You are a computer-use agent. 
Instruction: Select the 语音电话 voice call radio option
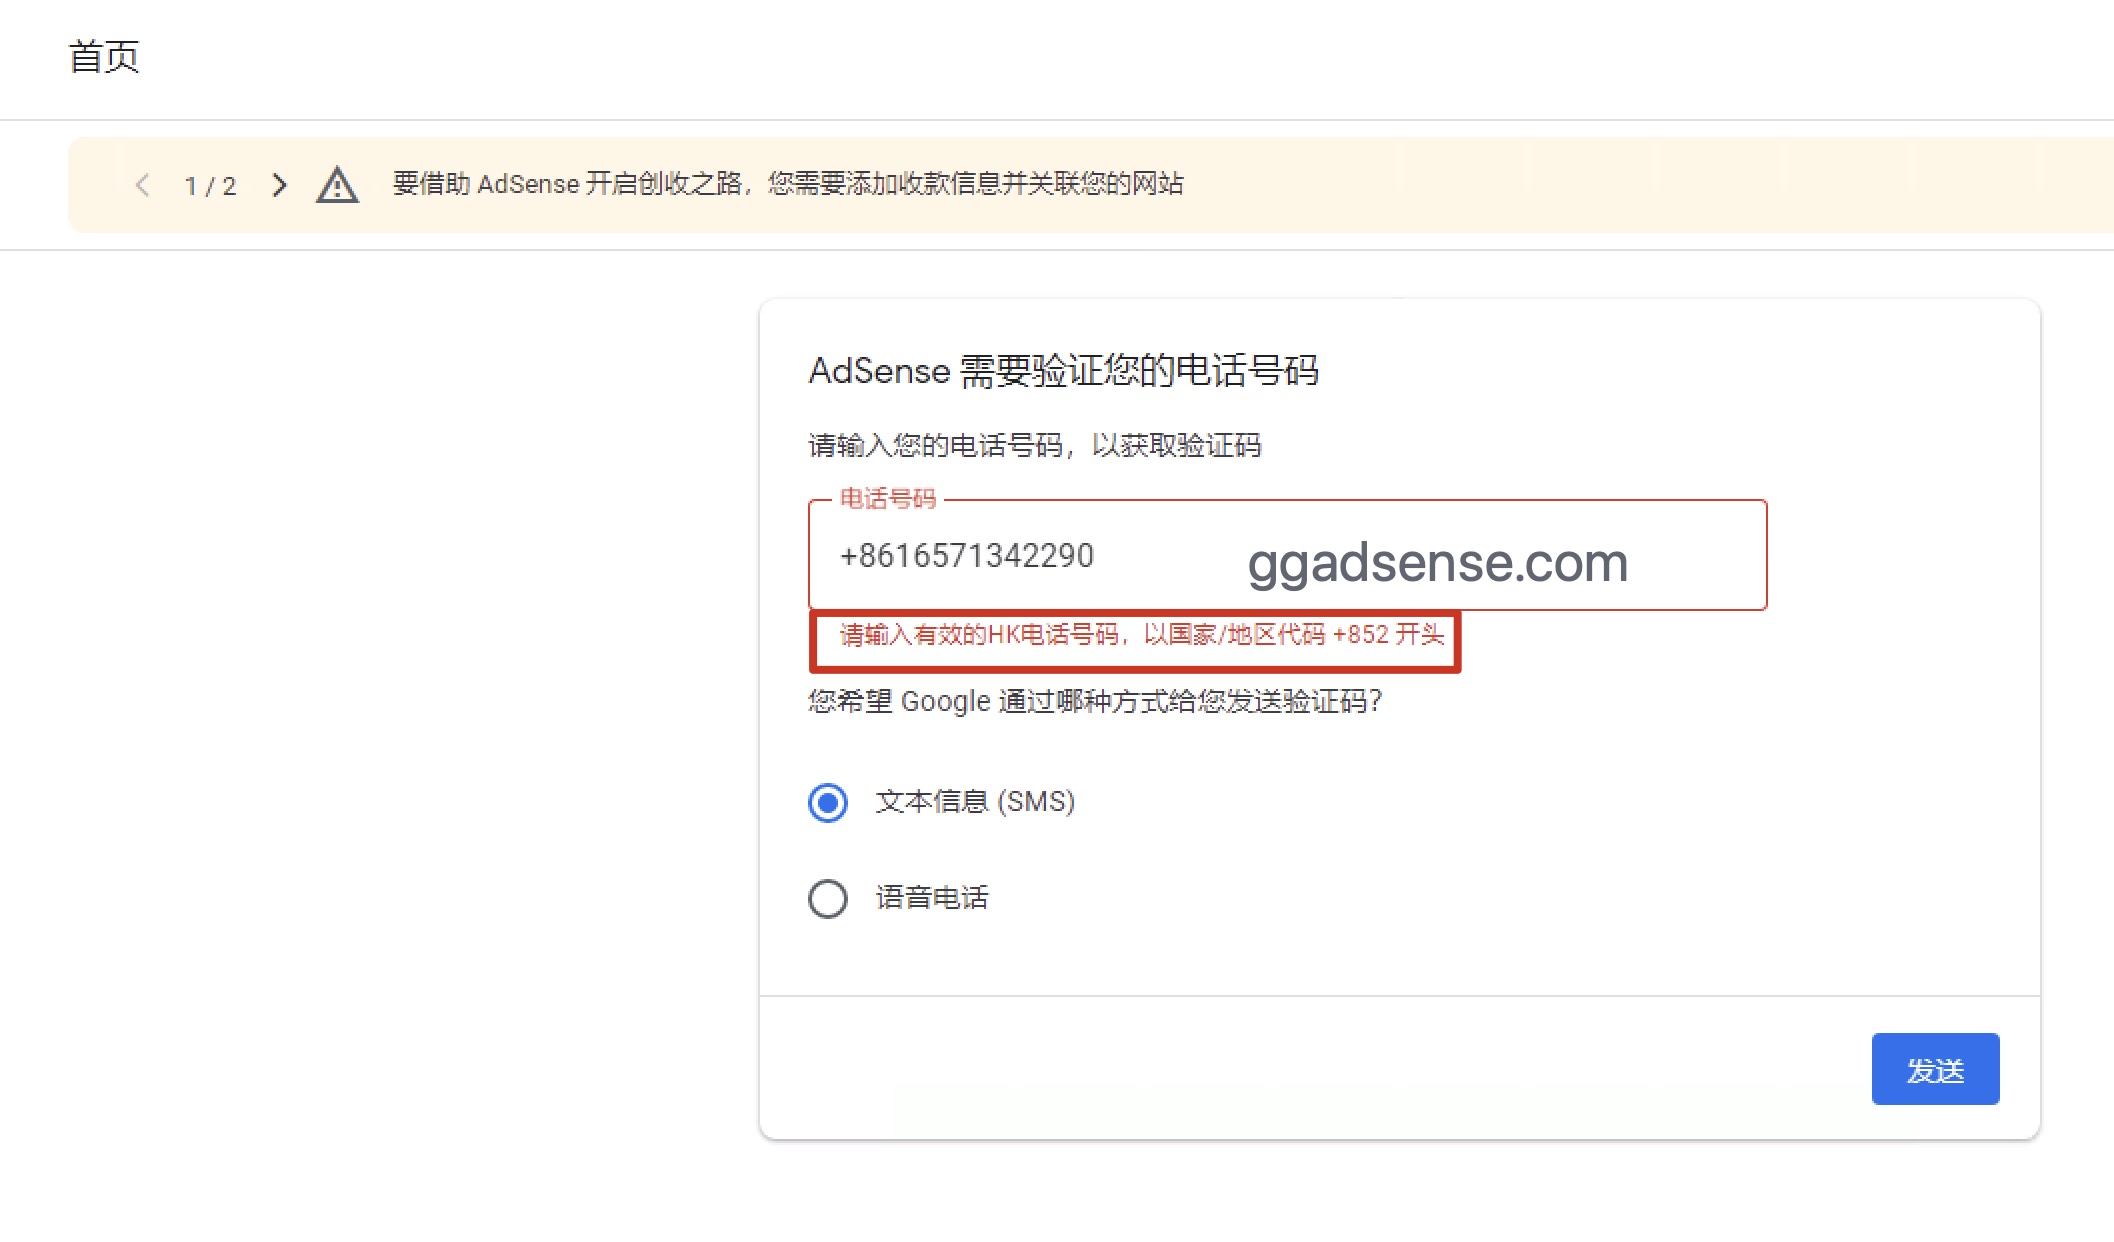[x=828, y=898]
